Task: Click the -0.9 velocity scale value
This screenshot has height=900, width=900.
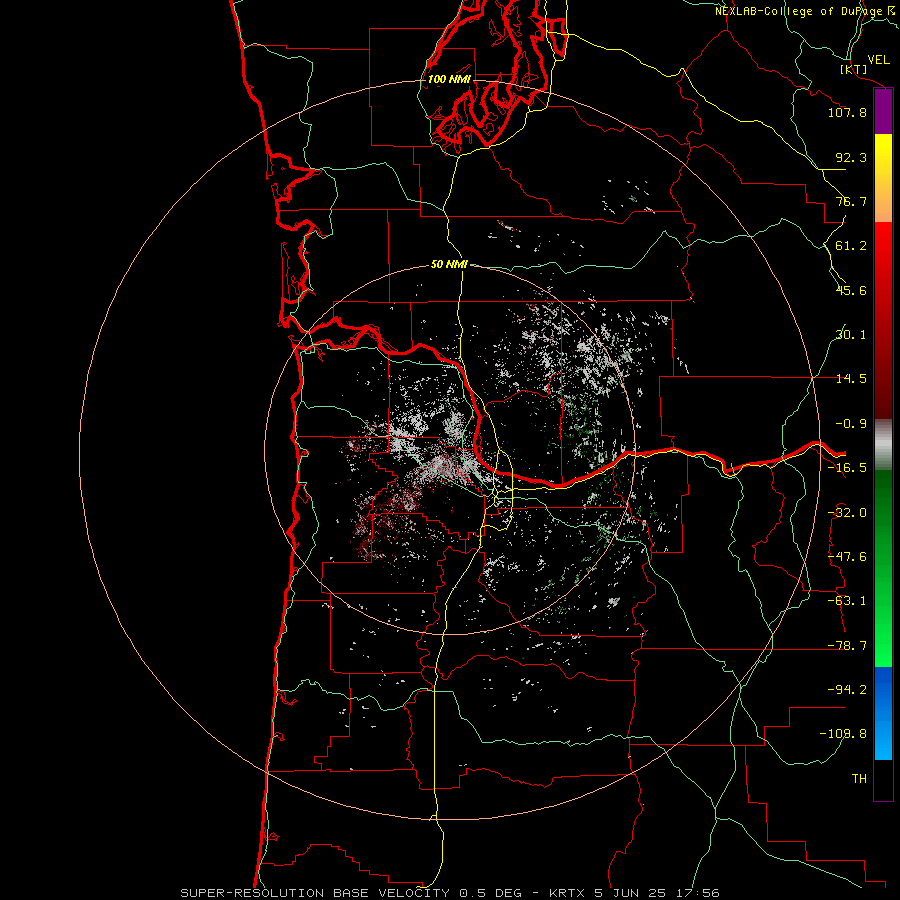Action: (851, 424)
